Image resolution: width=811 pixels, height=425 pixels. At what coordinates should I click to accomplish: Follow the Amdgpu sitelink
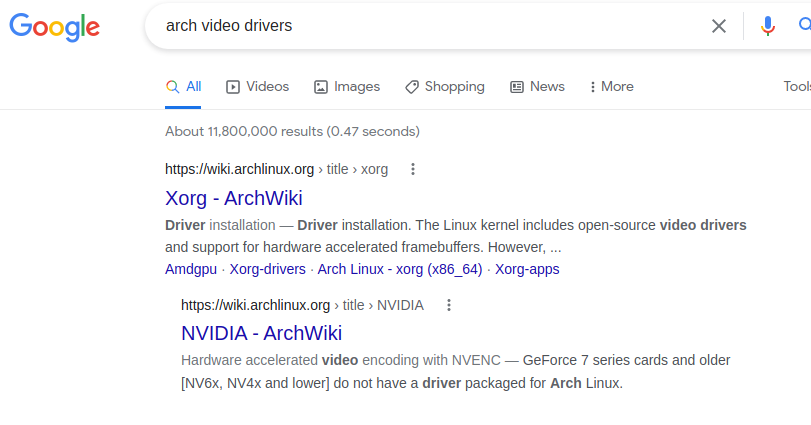click(191, 269)
